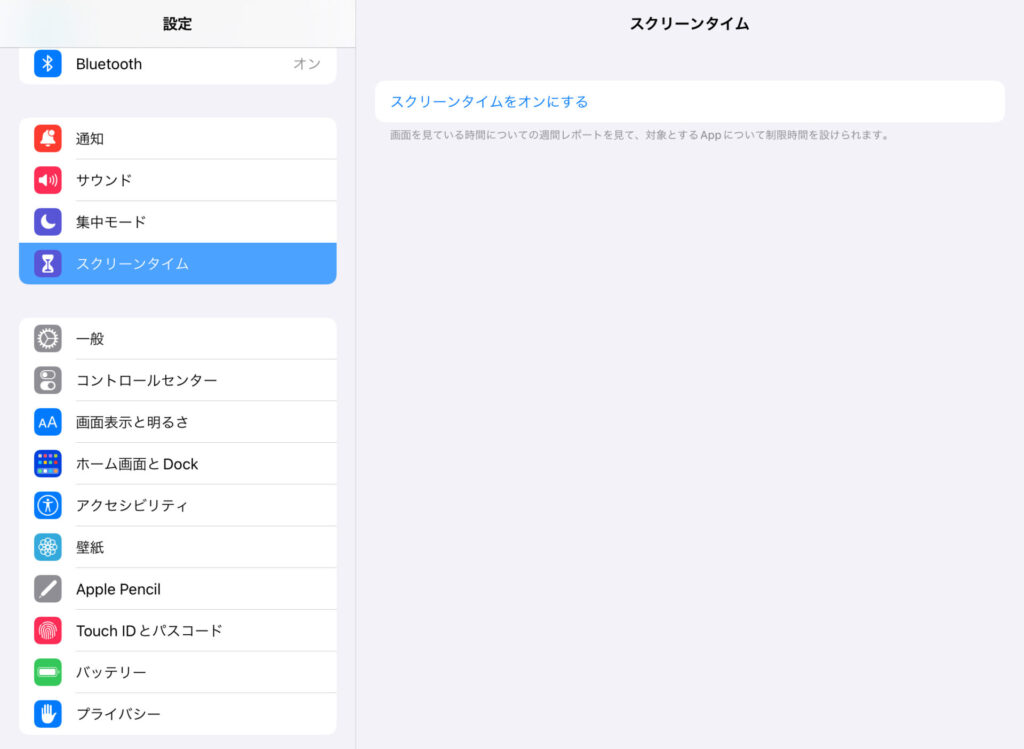1024x749 pixels.
Task: Tap the red 通知 bell icon
Action: click(48, 139)
